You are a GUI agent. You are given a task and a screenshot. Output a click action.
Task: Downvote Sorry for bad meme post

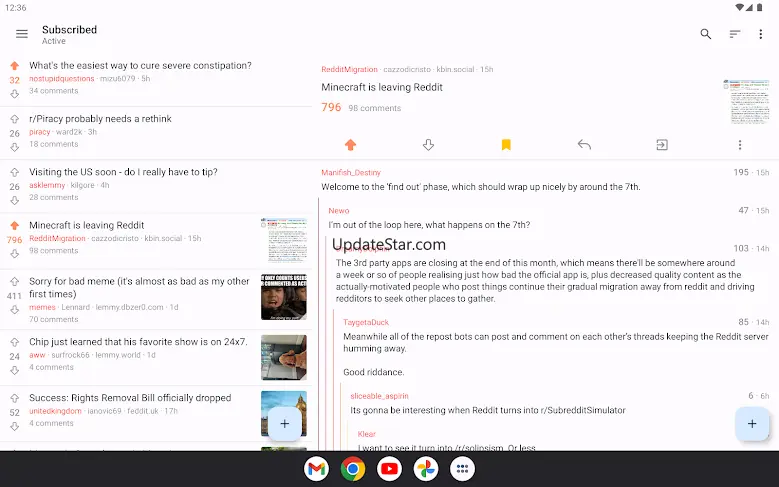pyautogui.click(x=14, y=310)
